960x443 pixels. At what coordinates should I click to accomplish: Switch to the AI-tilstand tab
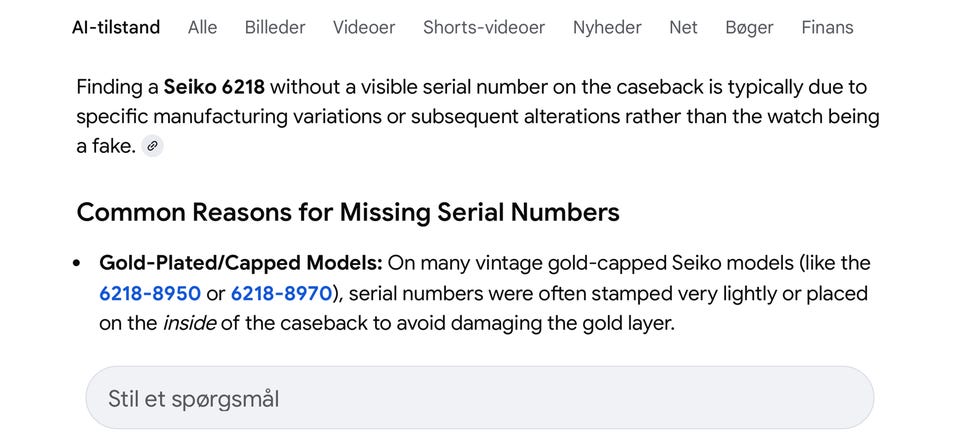click(x=116, y=27)
